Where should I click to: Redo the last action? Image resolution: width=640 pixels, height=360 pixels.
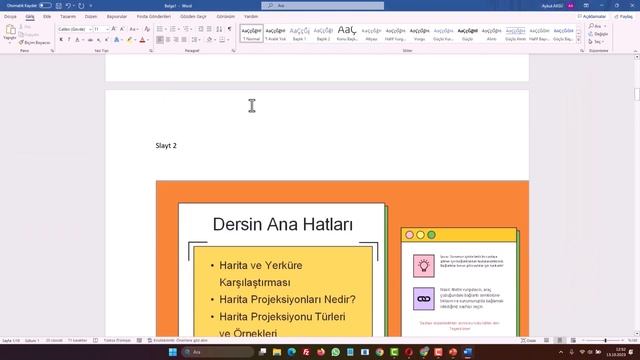[x=81, y=6]
